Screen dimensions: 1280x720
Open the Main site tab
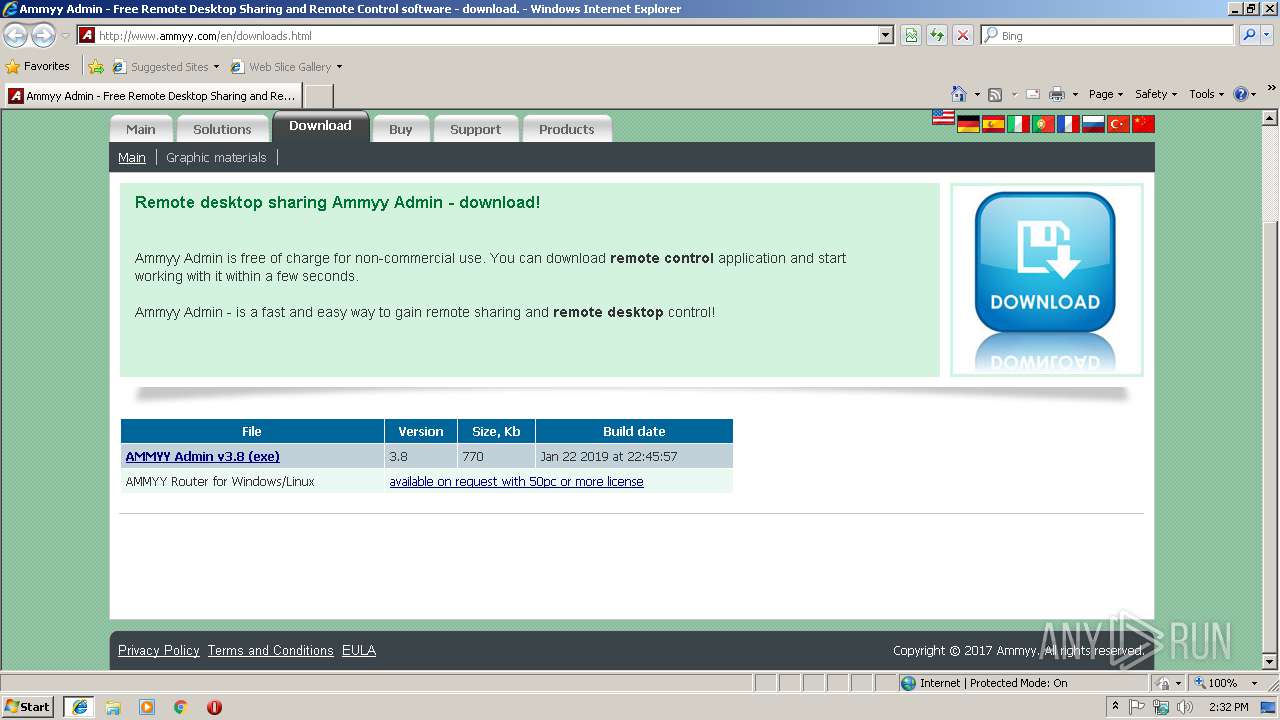coord(141,129)
